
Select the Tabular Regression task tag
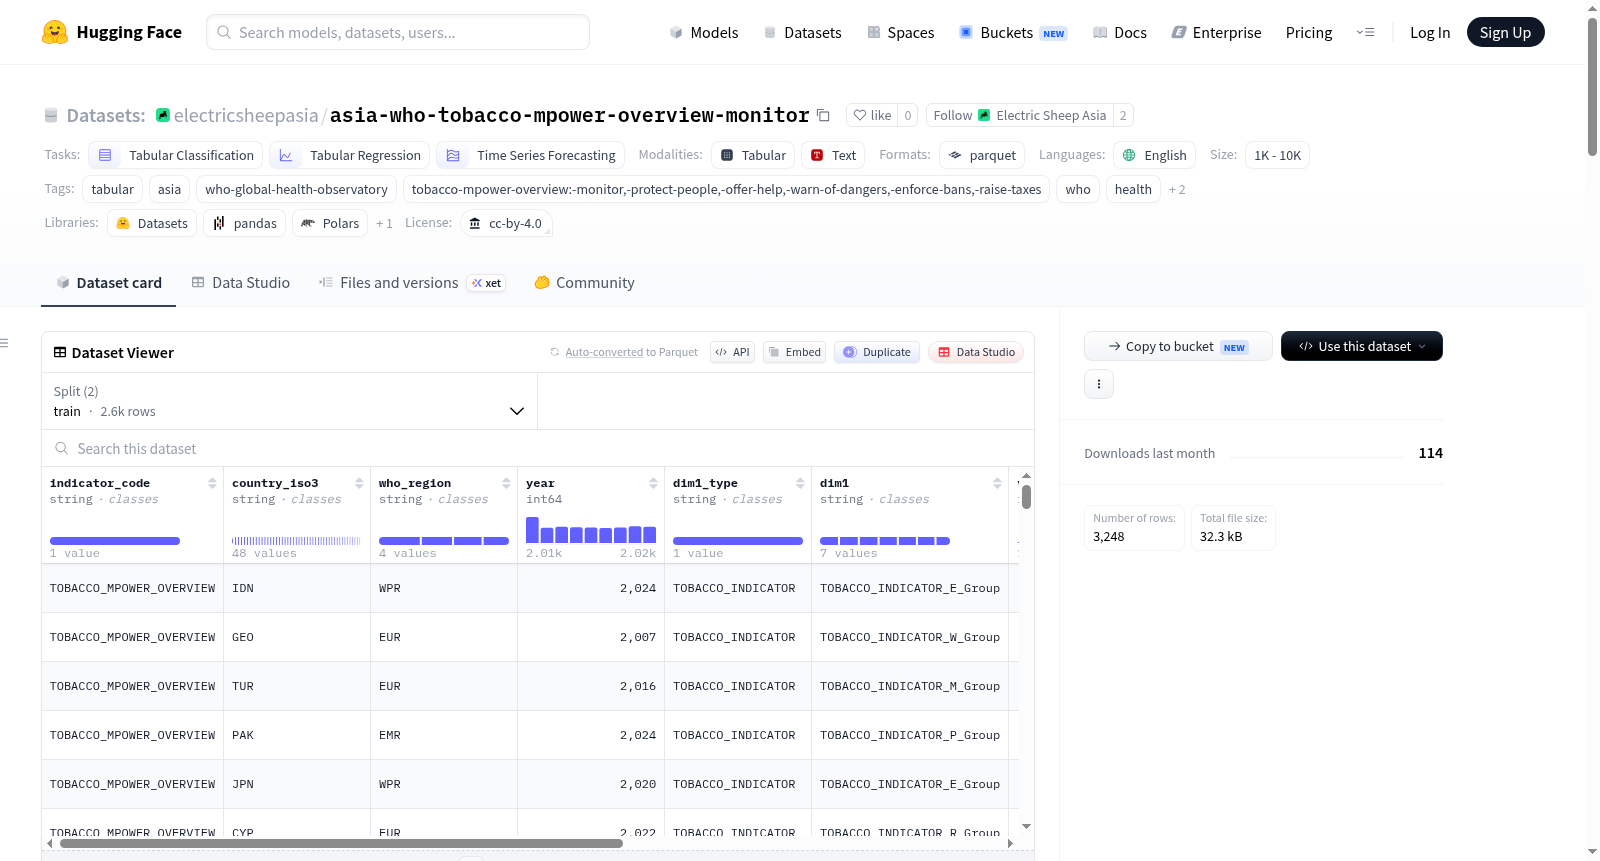[x=350, y=155]
